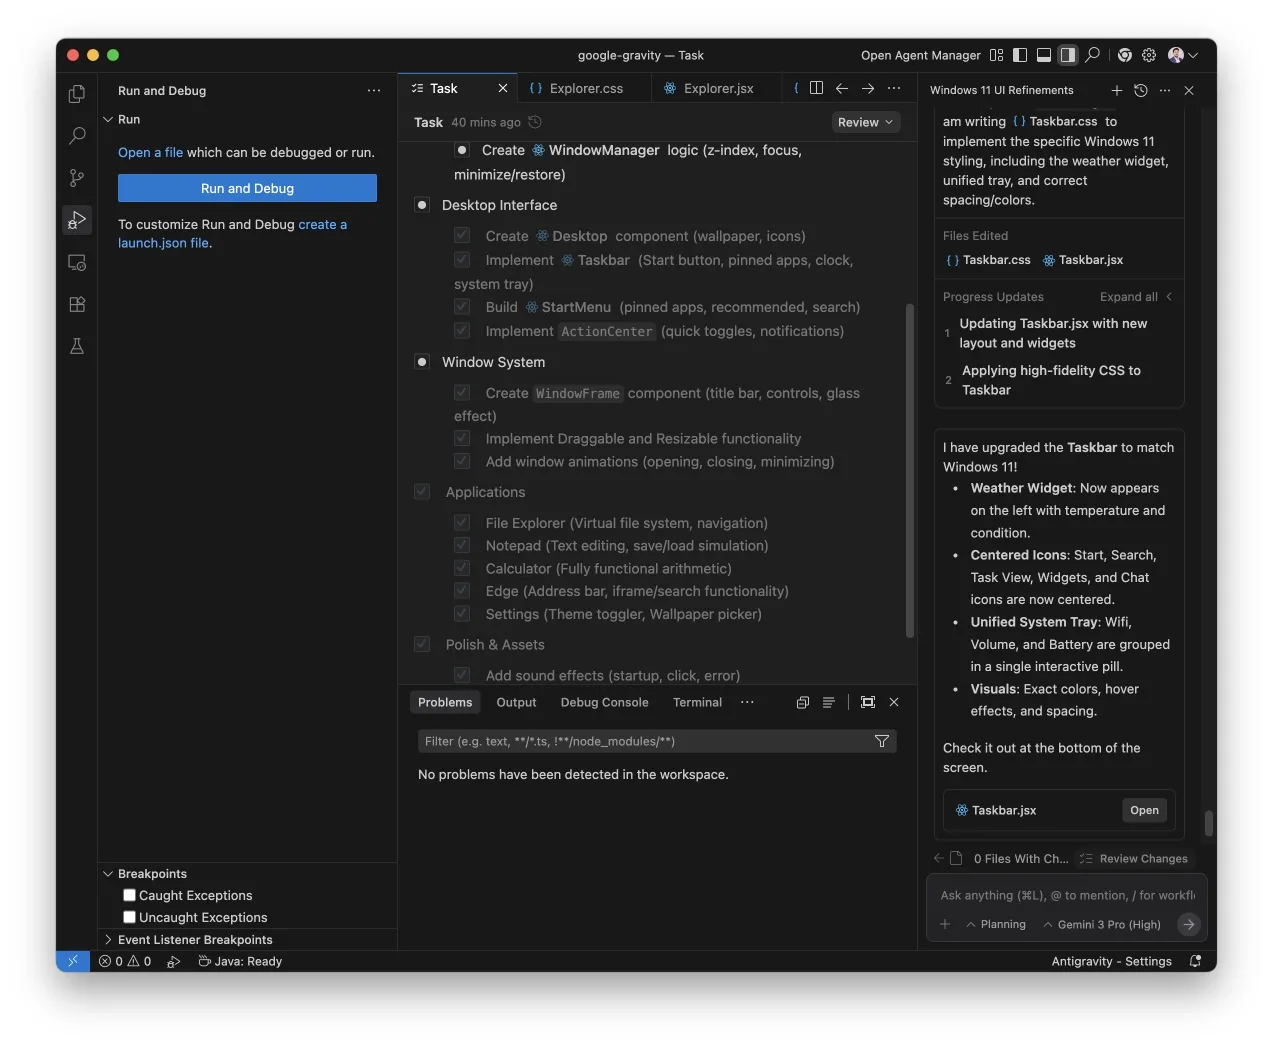The width and height of the screenshot is (1273, 1046).
Task: Select the Search icon in activity bar
Action: coord(77,135)
